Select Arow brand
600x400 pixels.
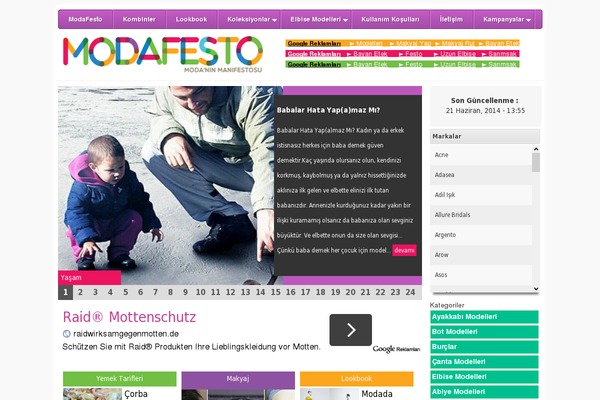pos(481,255)
